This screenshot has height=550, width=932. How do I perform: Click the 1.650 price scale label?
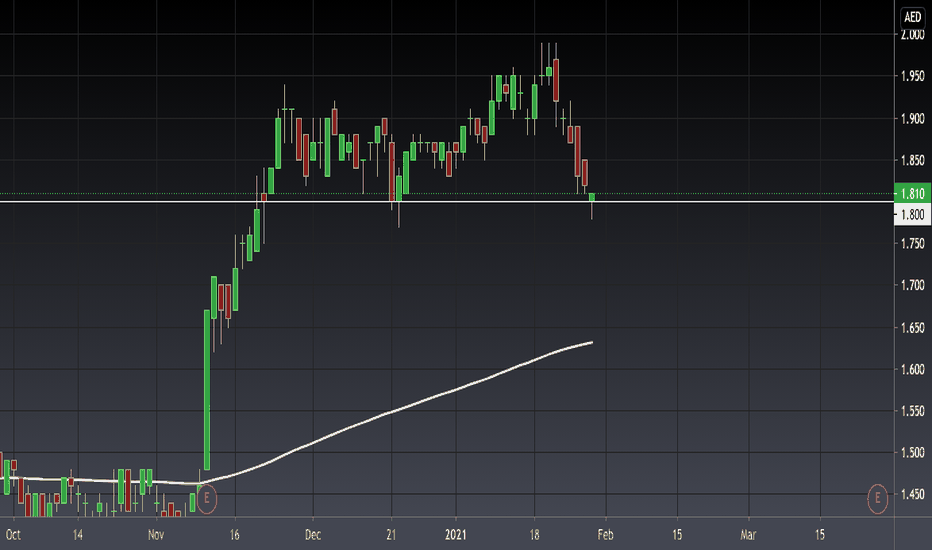click(912, 328)
